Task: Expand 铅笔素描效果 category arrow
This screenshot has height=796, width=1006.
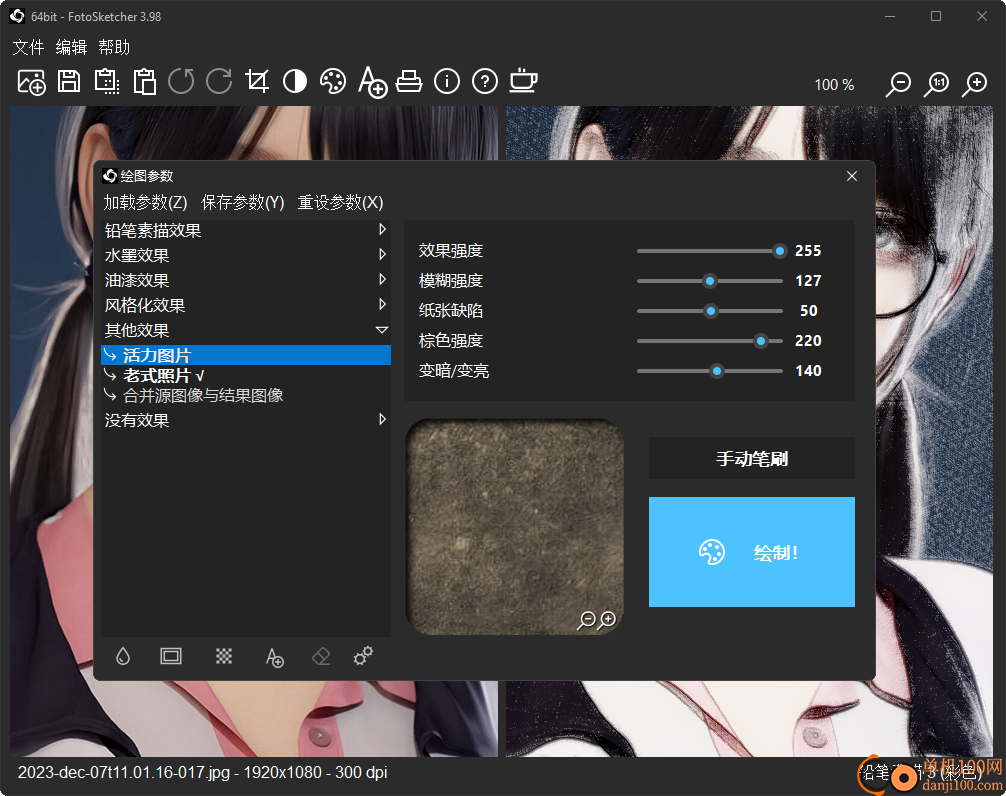Action: [x=382, y=230]
